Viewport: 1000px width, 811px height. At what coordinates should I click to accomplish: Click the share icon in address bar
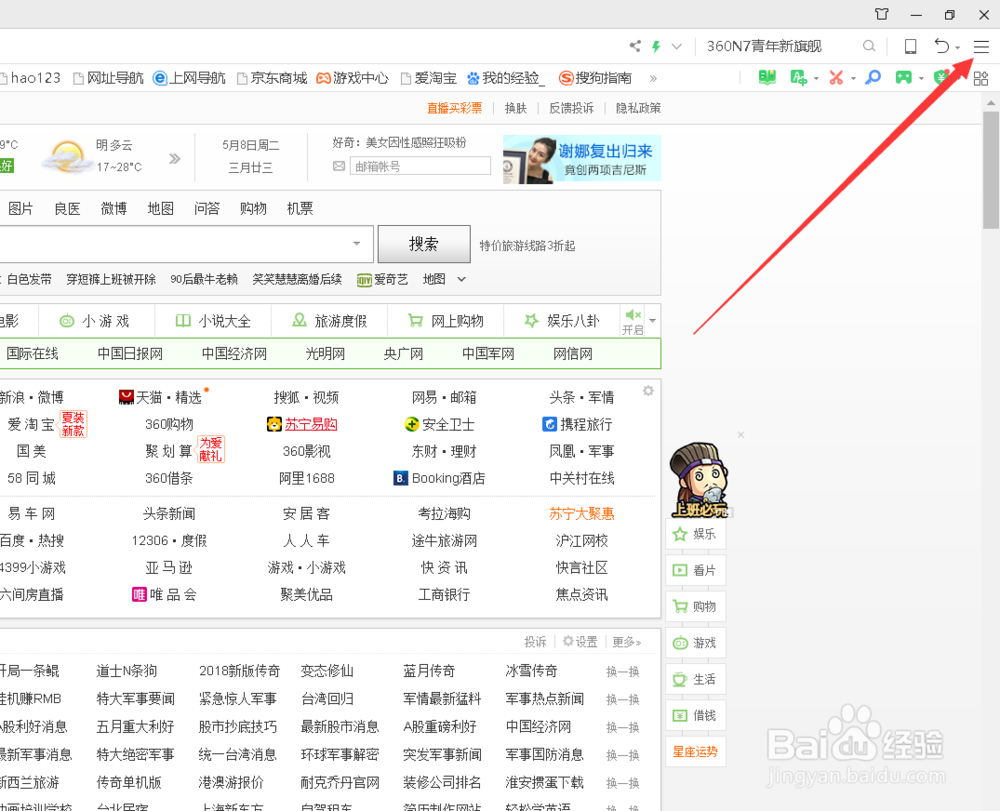pyautogui.click(x=635, y=46)
